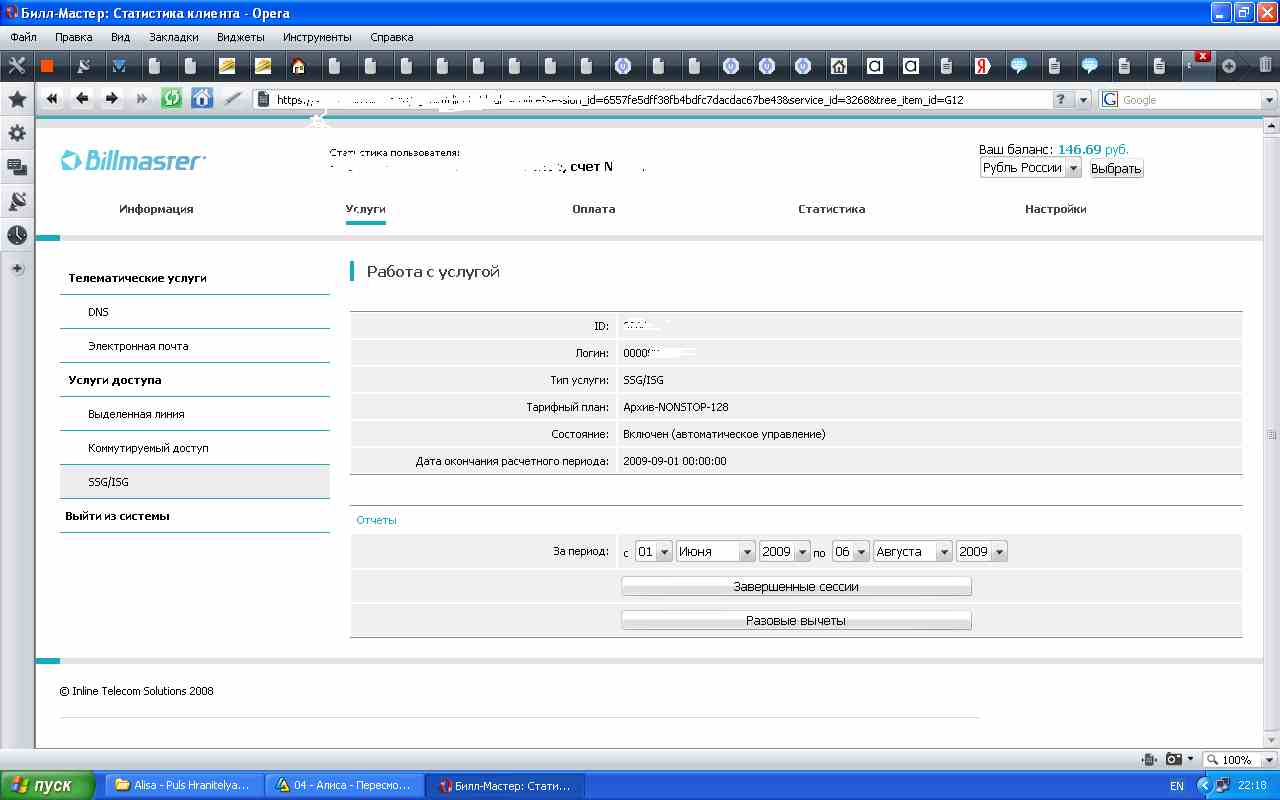Go to browser home page icon
Image resolution: width=1280 pixels, height=800 pixels.
click(x=202, y=98)
